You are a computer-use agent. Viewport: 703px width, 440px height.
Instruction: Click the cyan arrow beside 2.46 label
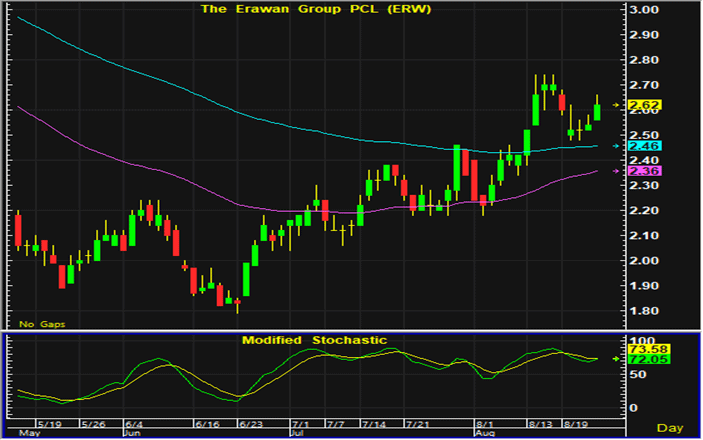click(616, 146)
